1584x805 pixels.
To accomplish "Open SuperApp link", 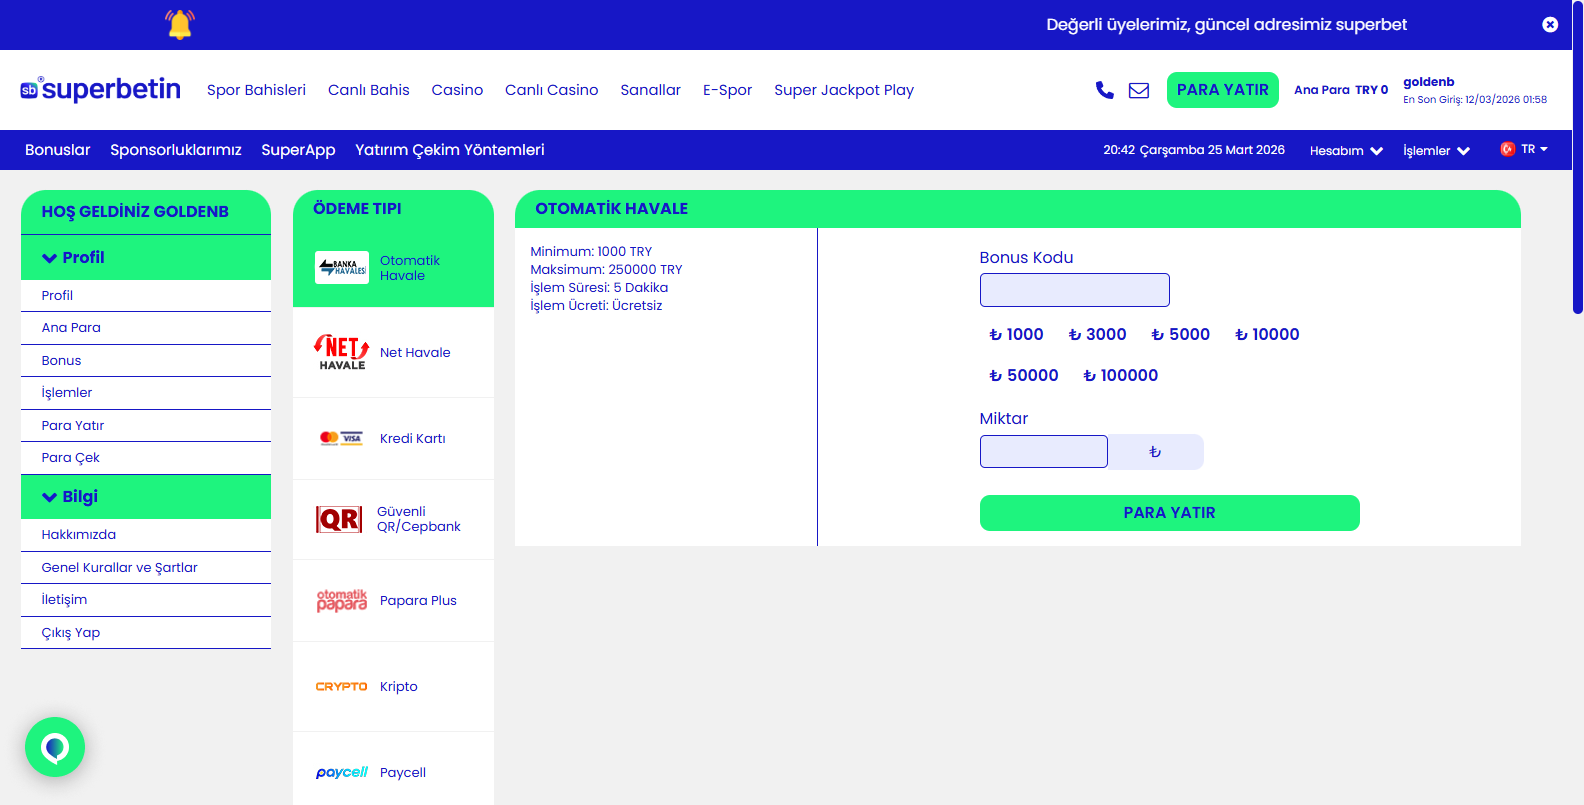I will (298, 150).
